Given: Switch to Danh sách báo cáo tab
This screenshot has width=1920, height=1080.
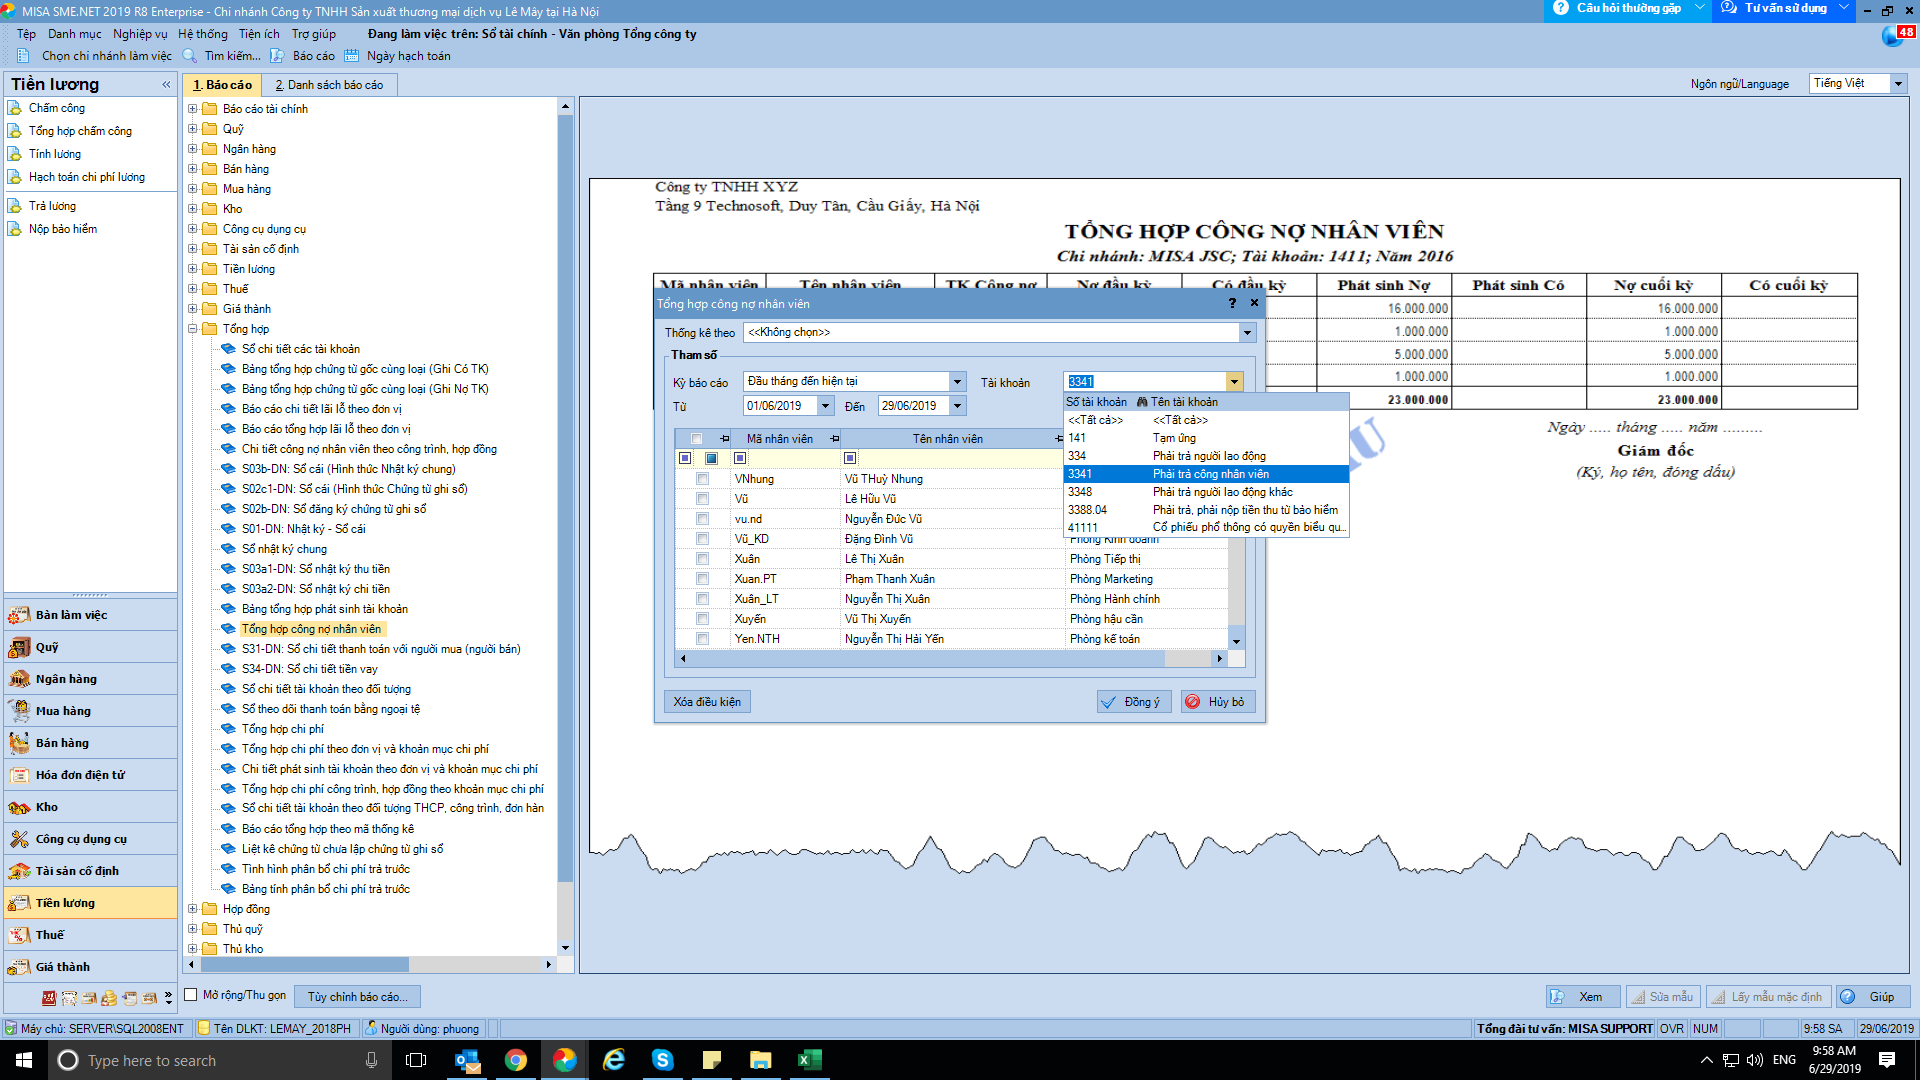Looking at the screenshot, I should click(329, 85).
